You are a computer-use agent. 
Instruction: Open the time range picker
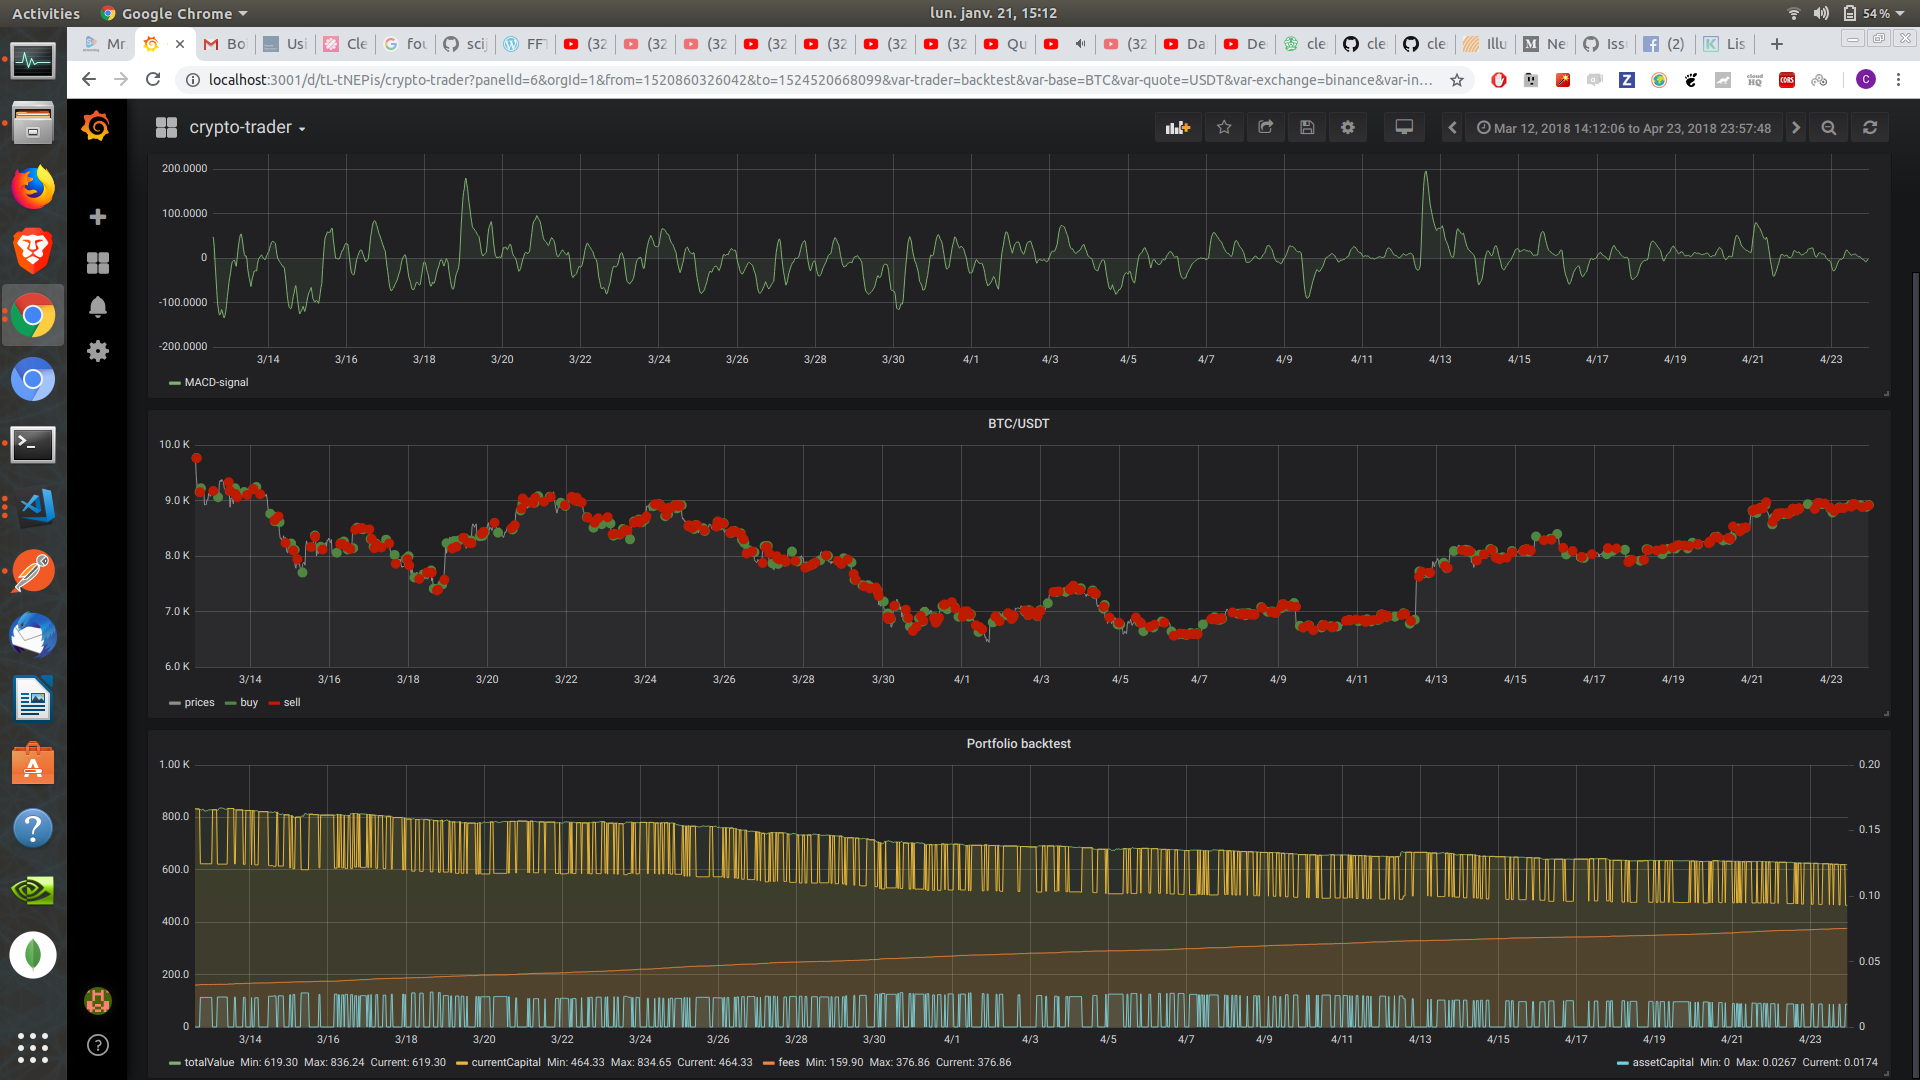pos(1624,128)
